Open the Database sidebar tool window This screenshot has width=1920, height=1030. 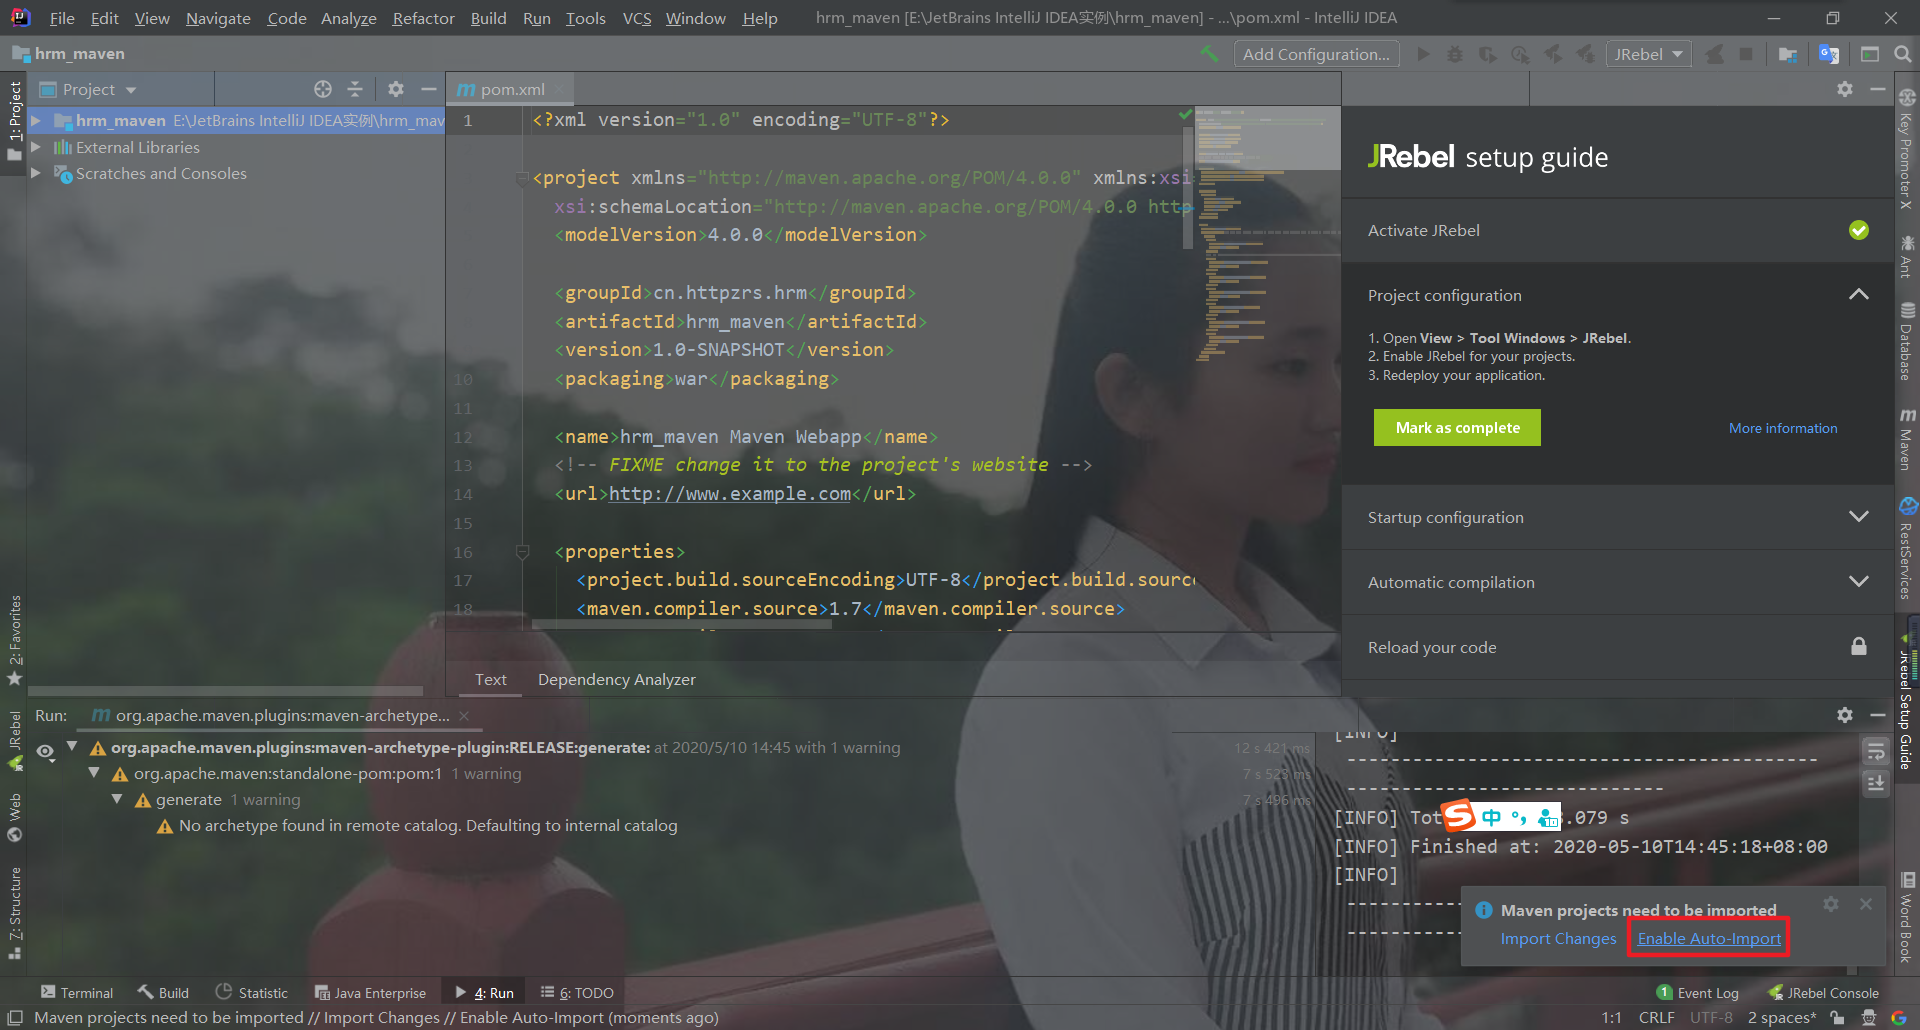pos(1907,342)
